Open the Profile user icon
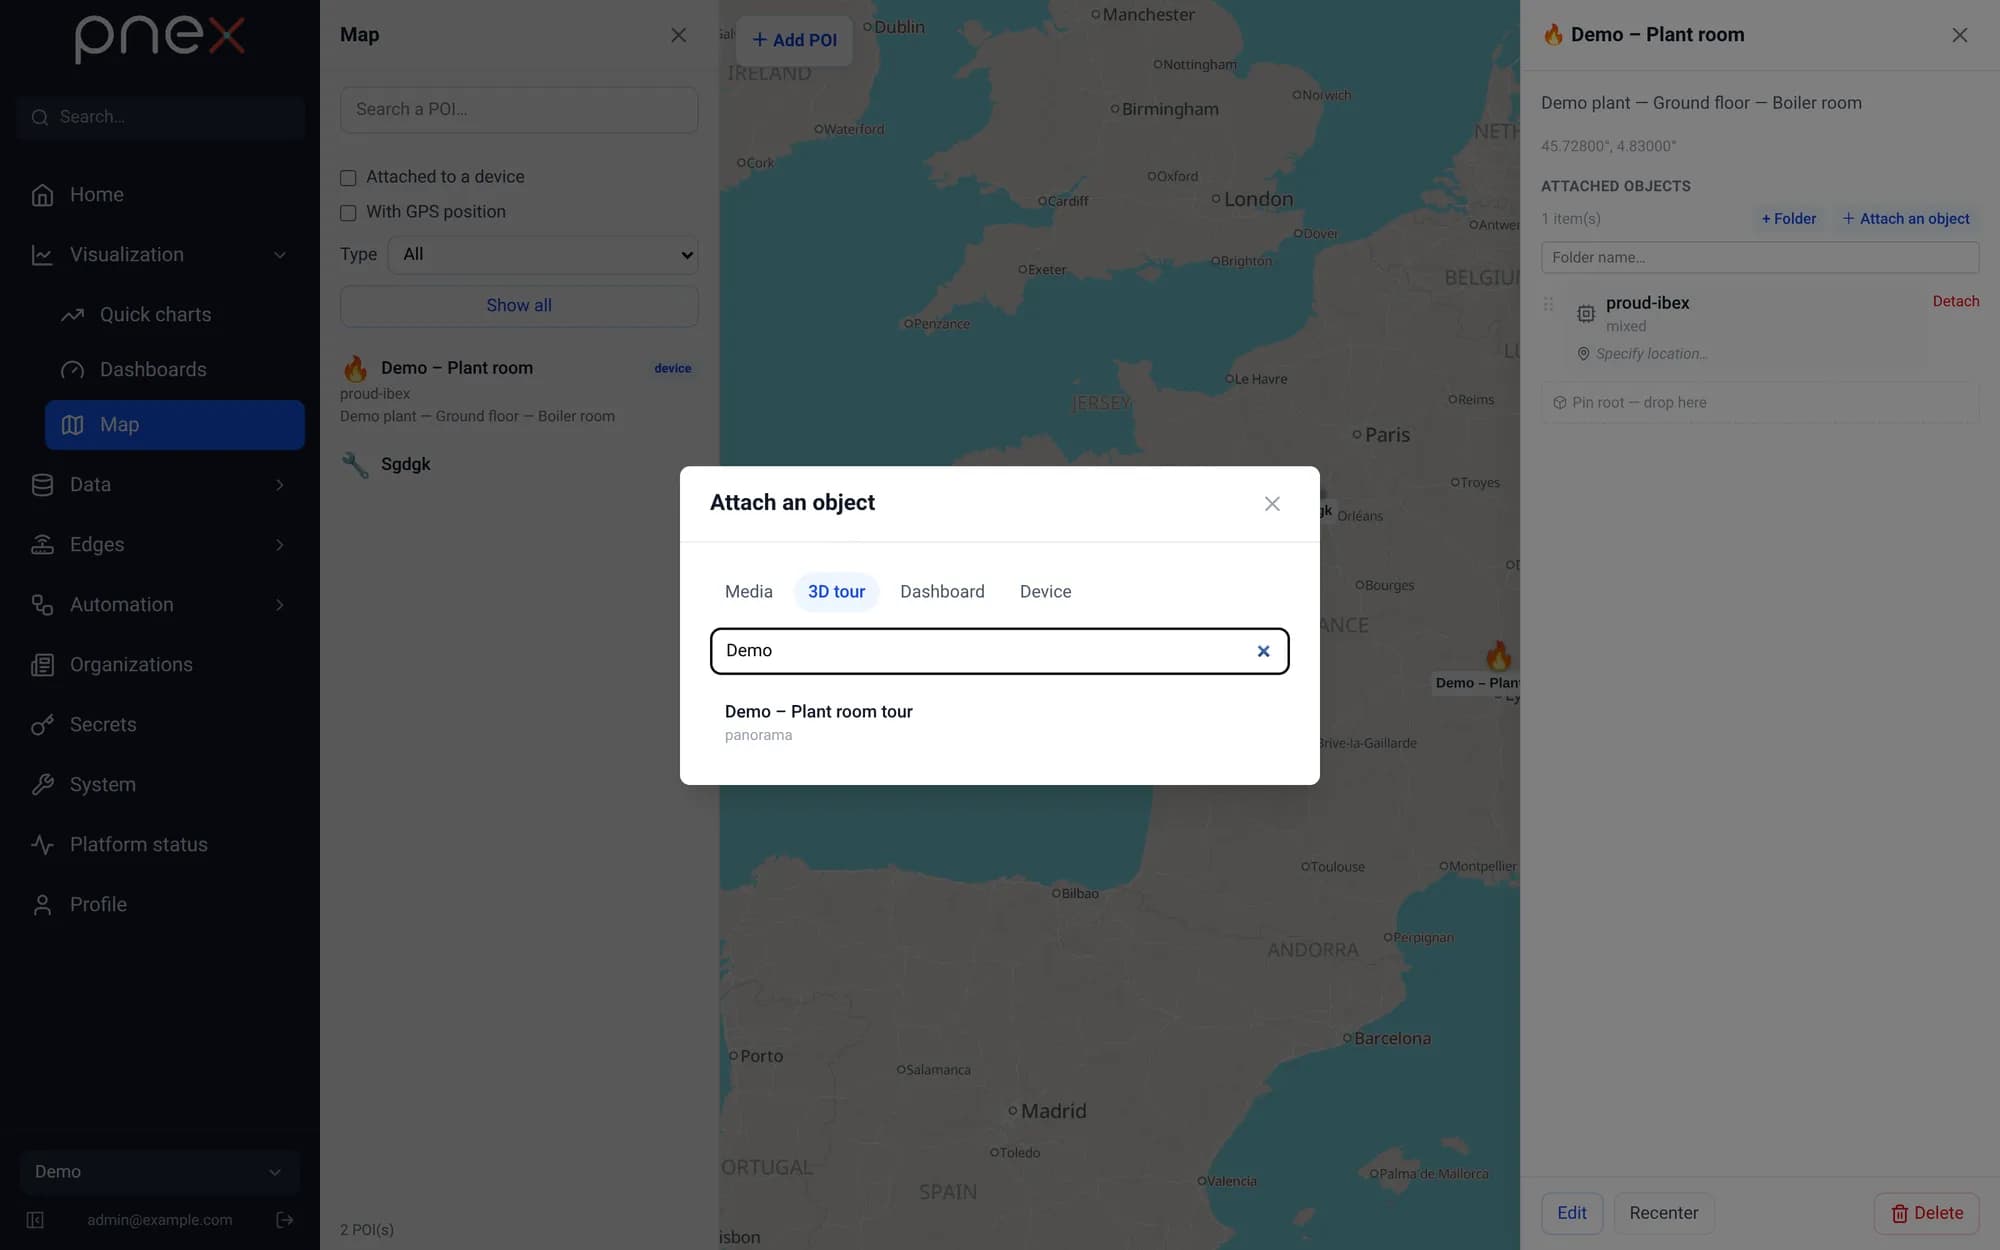 click(42, 905)
